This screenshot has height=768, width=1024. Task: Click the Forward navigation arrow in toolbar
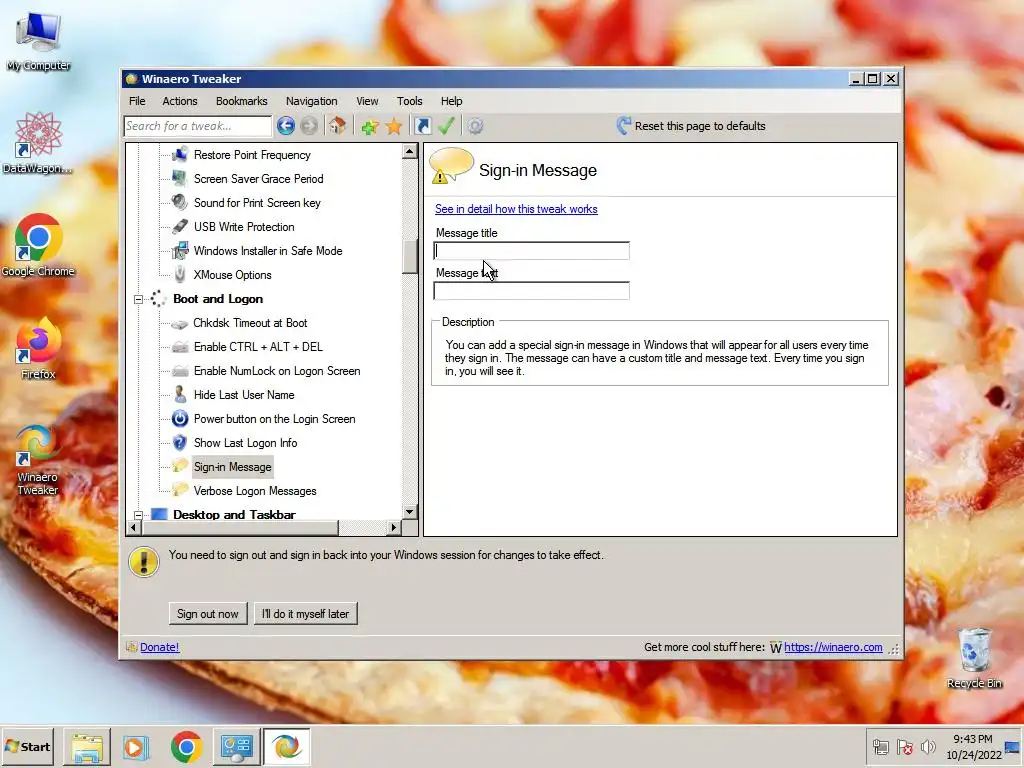pyautogui.click(x=310, y=125)
